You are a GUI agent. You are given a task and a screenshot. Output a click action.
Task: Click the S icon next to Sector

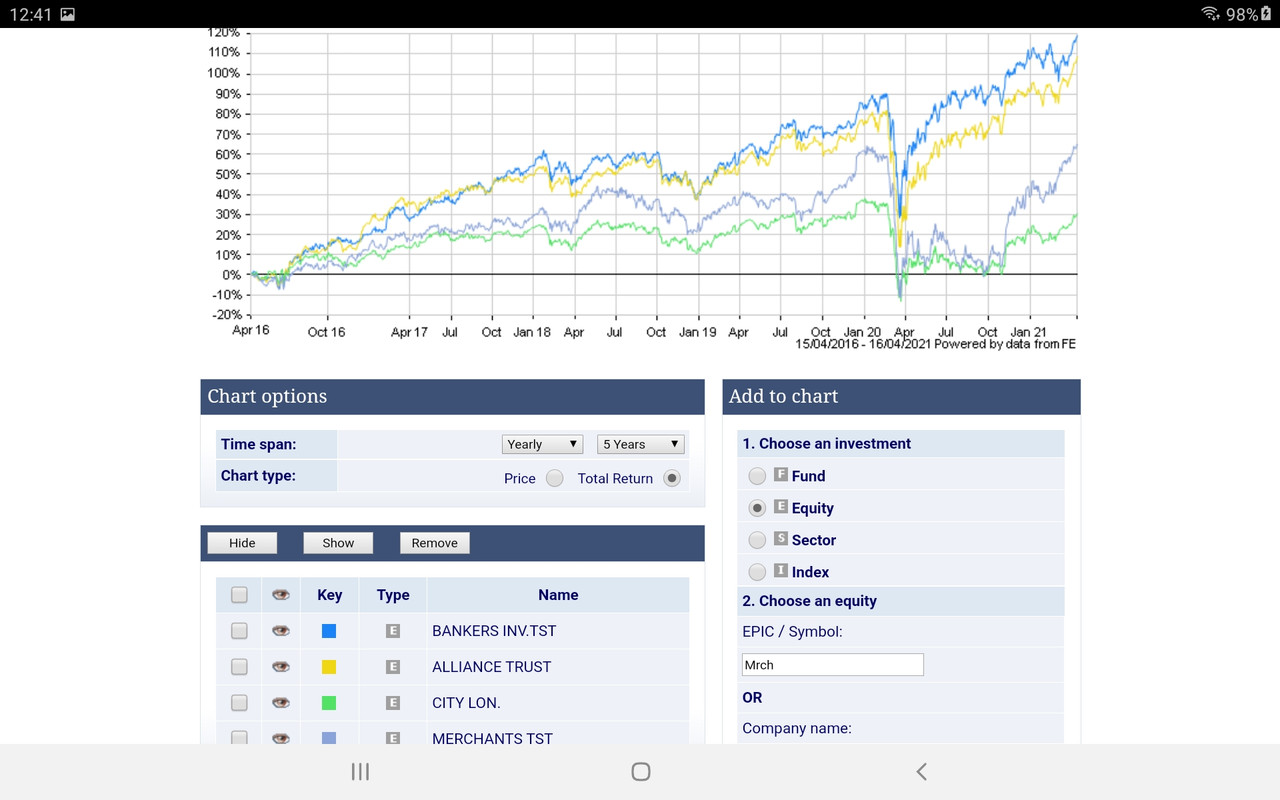pyautogui.click(x=781, y=539)
